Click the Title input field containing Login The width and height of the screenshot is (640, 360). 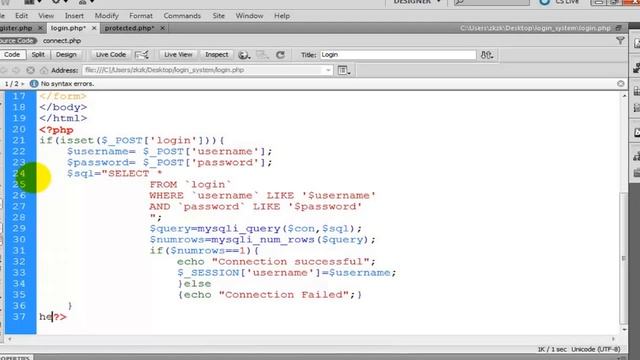coord(398,55)
